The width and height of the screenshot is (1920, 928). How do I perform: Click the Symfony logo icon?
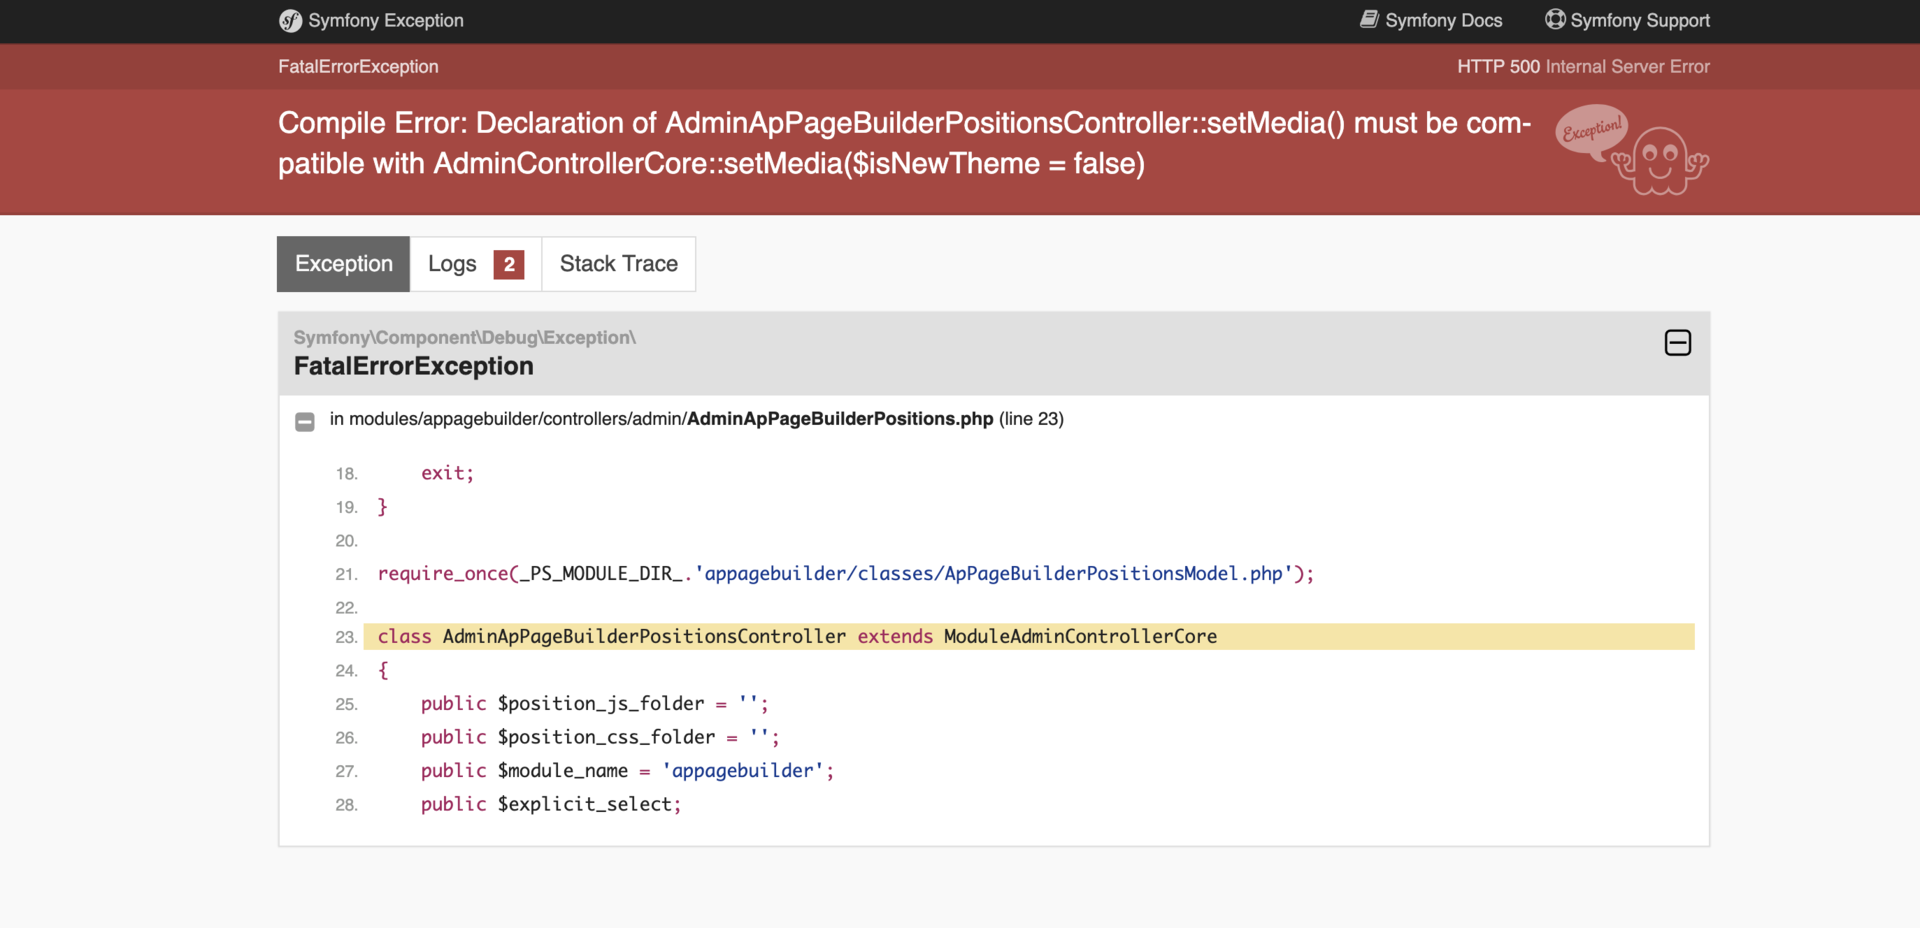click(290, 21)
